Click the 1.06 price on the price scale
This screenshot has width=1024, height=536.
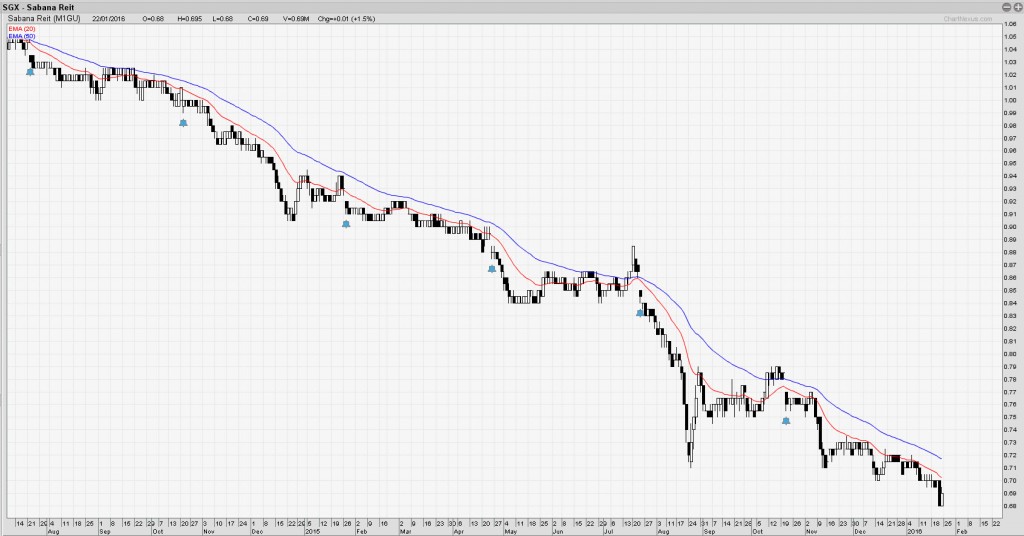point(1009,36)
